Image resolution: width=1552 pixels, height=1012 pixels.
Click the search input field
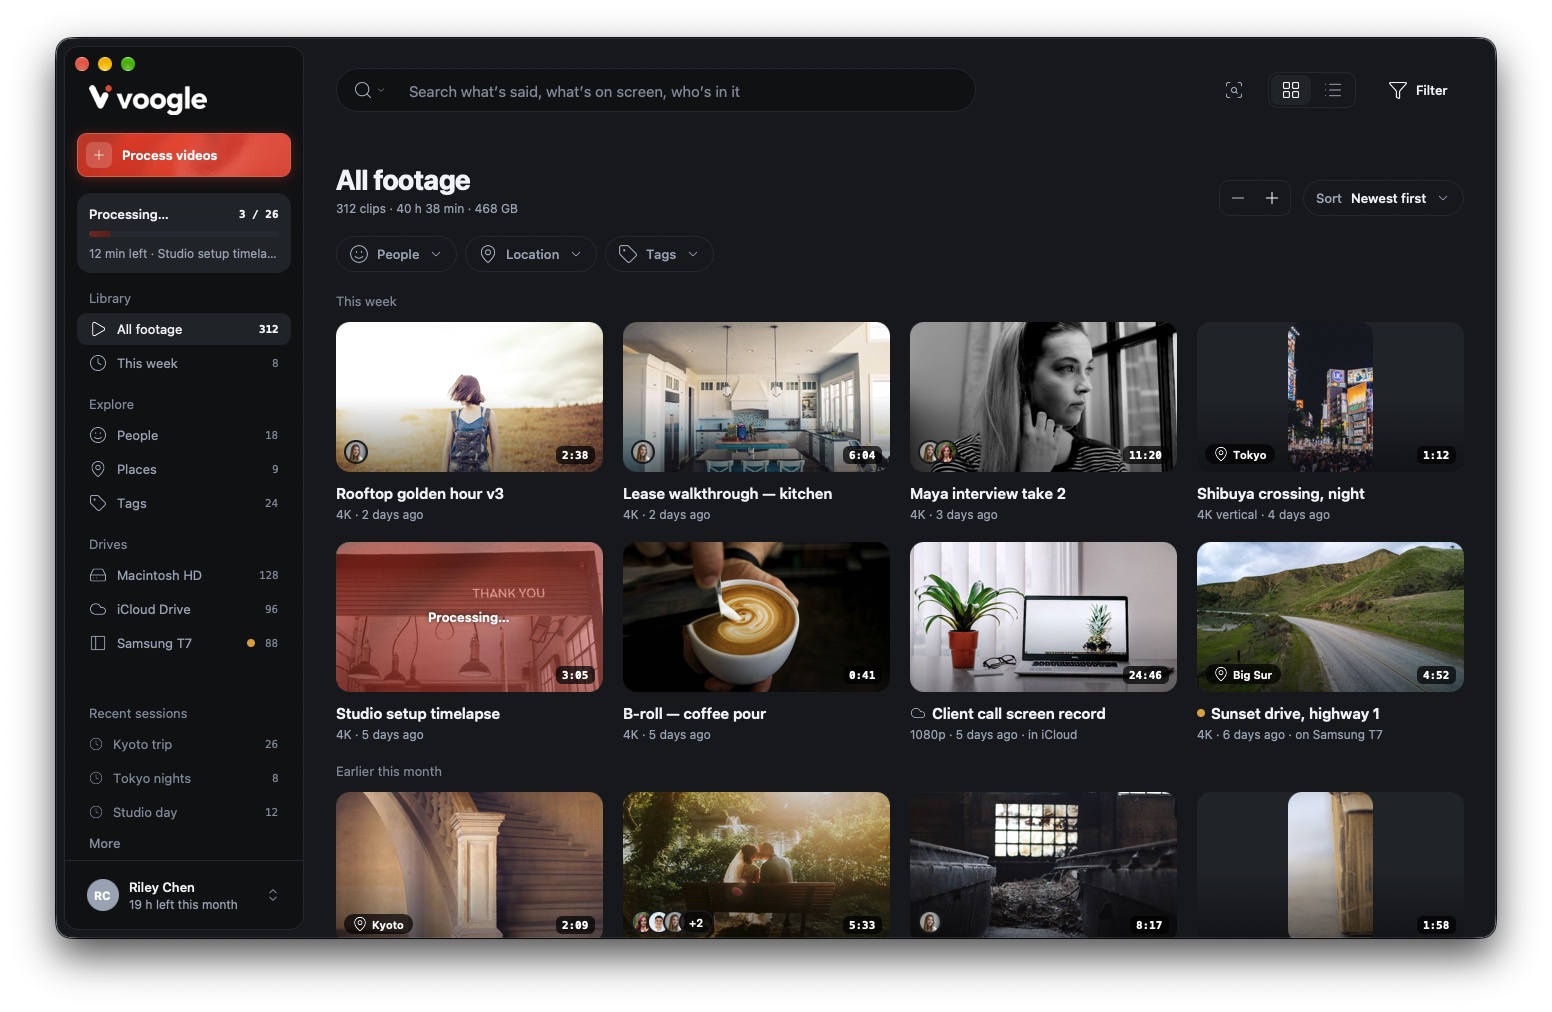(x=656, y=90)
